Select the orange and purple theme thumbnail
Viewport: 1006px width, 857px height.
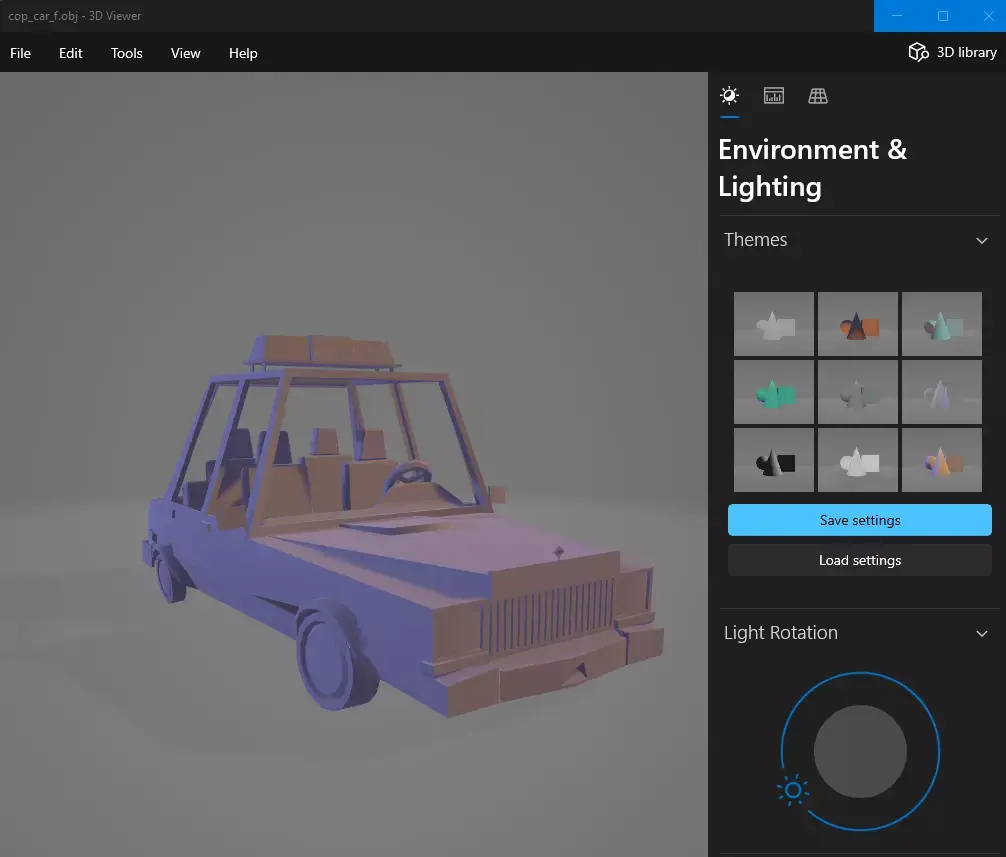click(942, 460)
